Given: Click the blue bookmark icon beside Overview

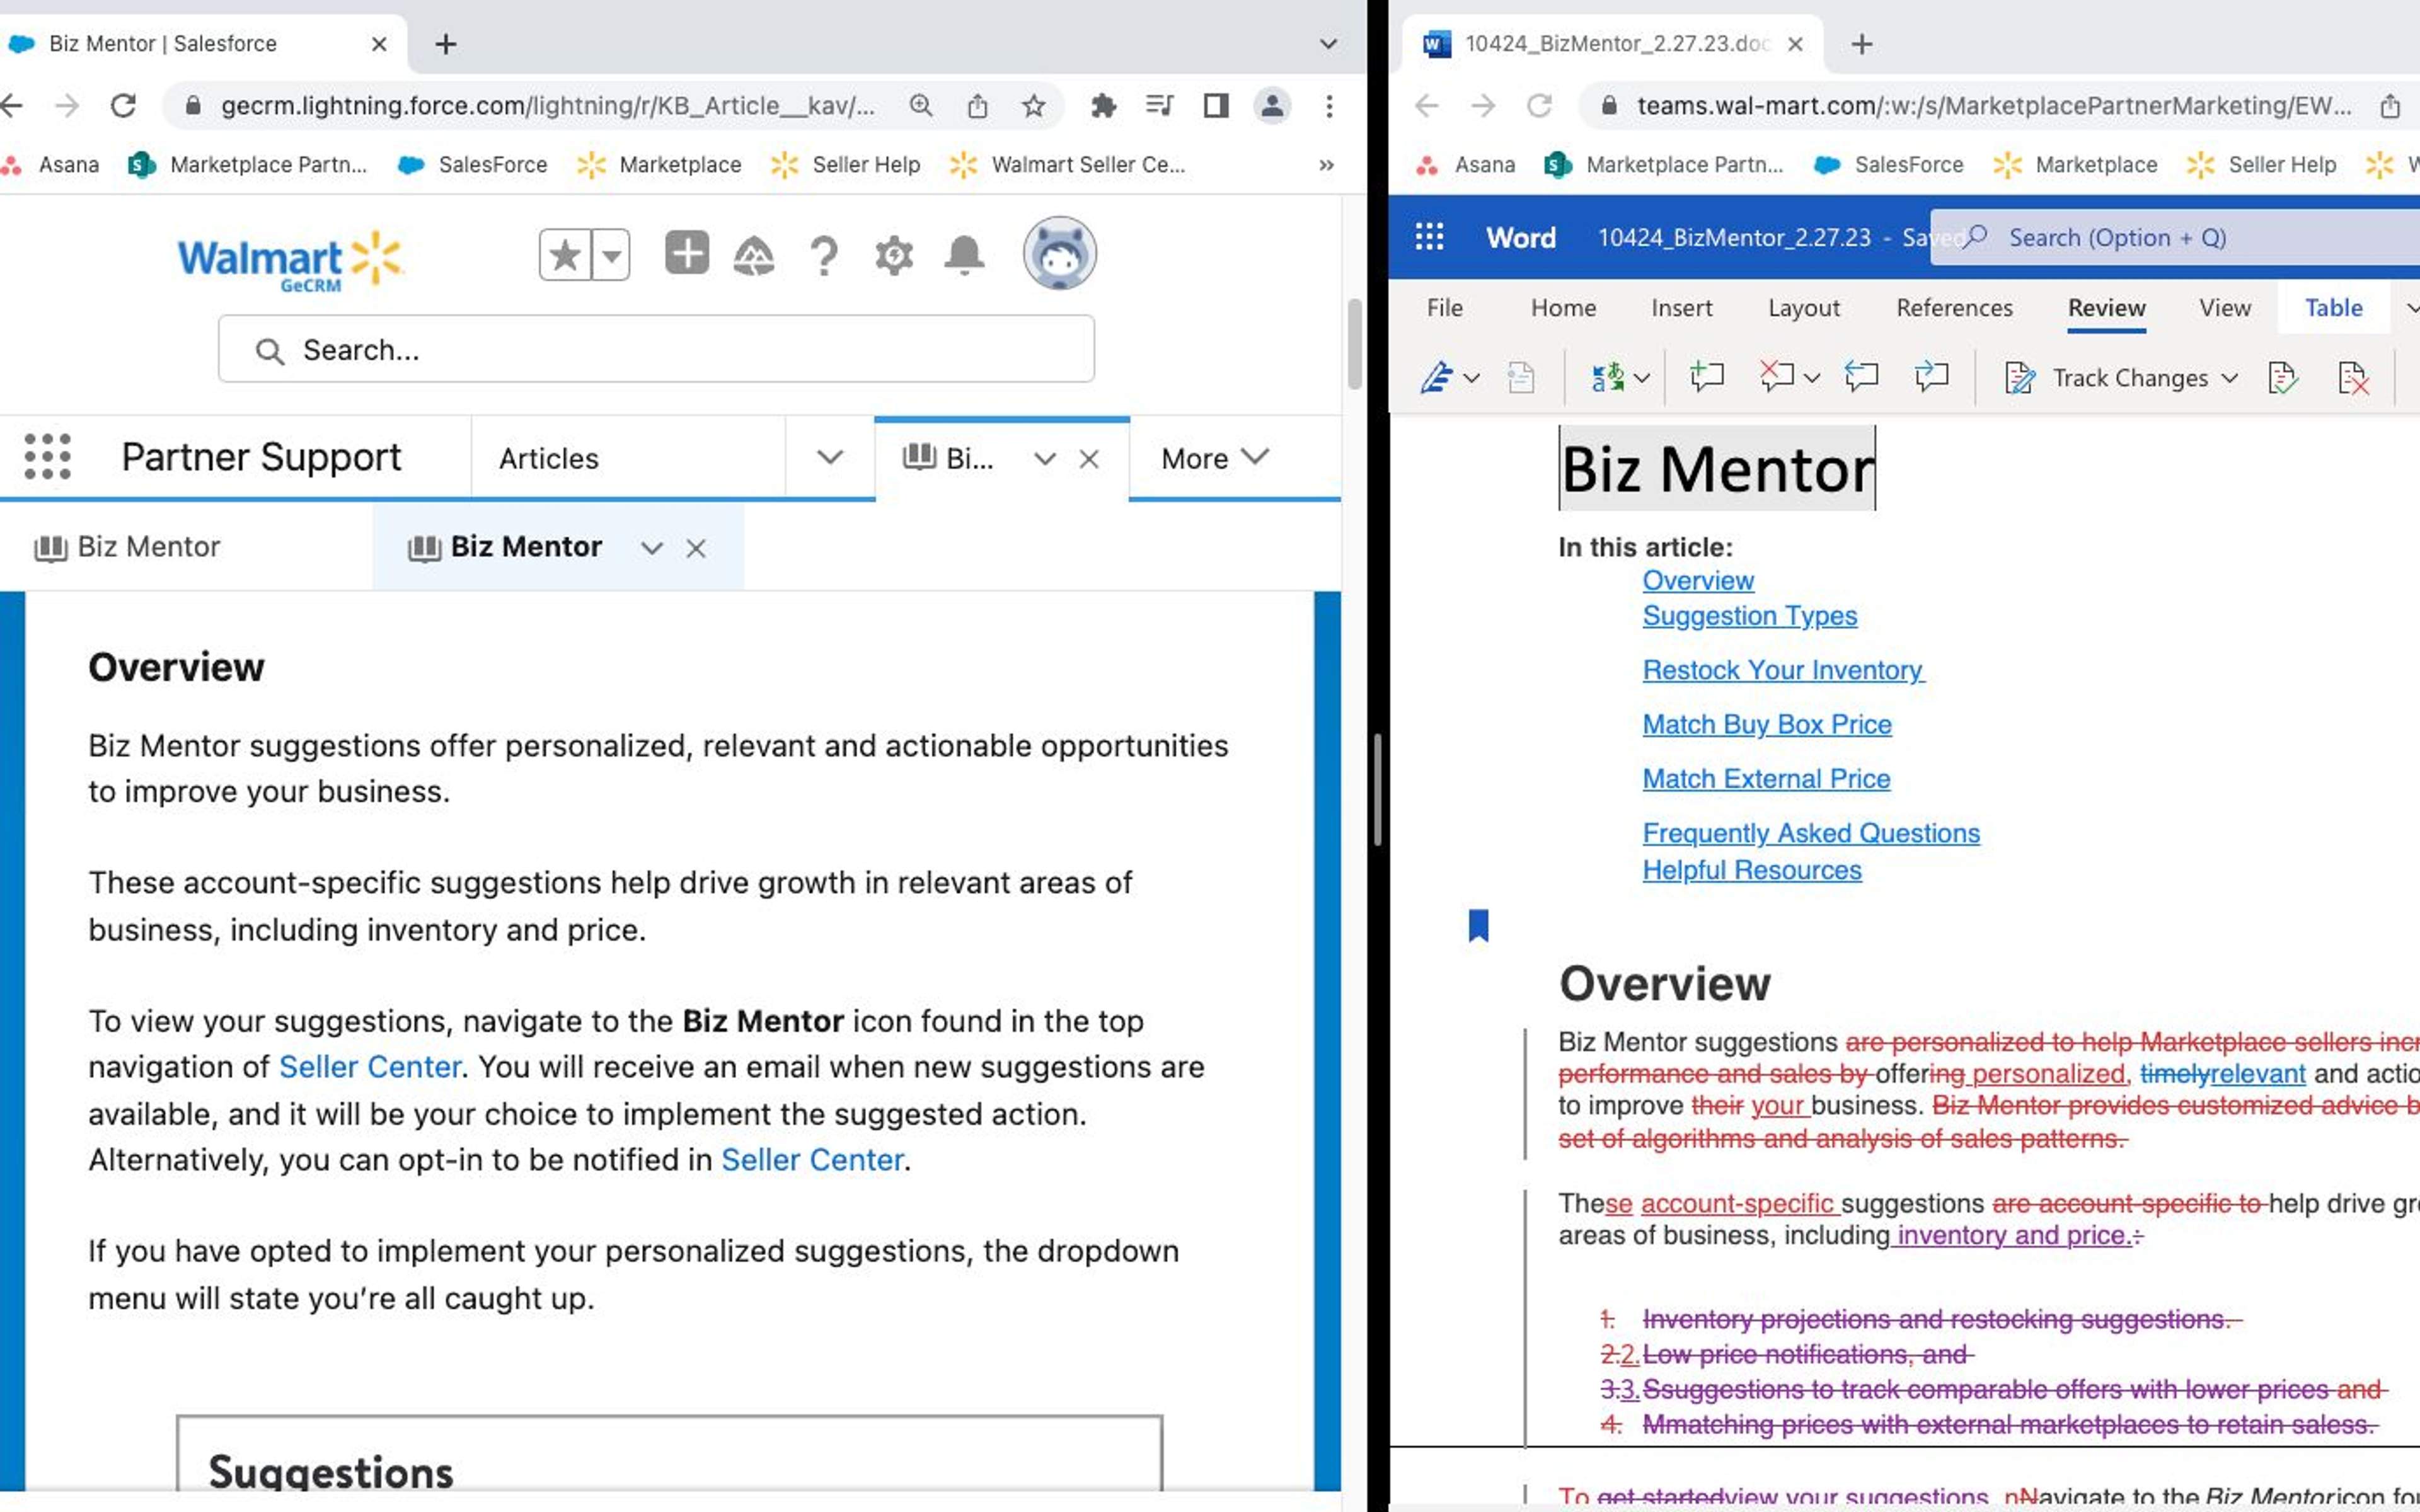Looking at the screenshot, I should [x=1478, y=925].
